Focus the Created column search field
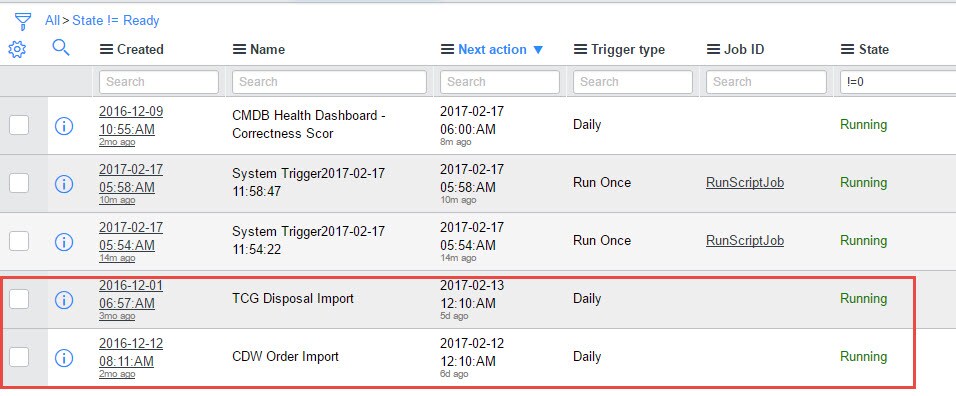The image size is (956, 396). point(159,82)
